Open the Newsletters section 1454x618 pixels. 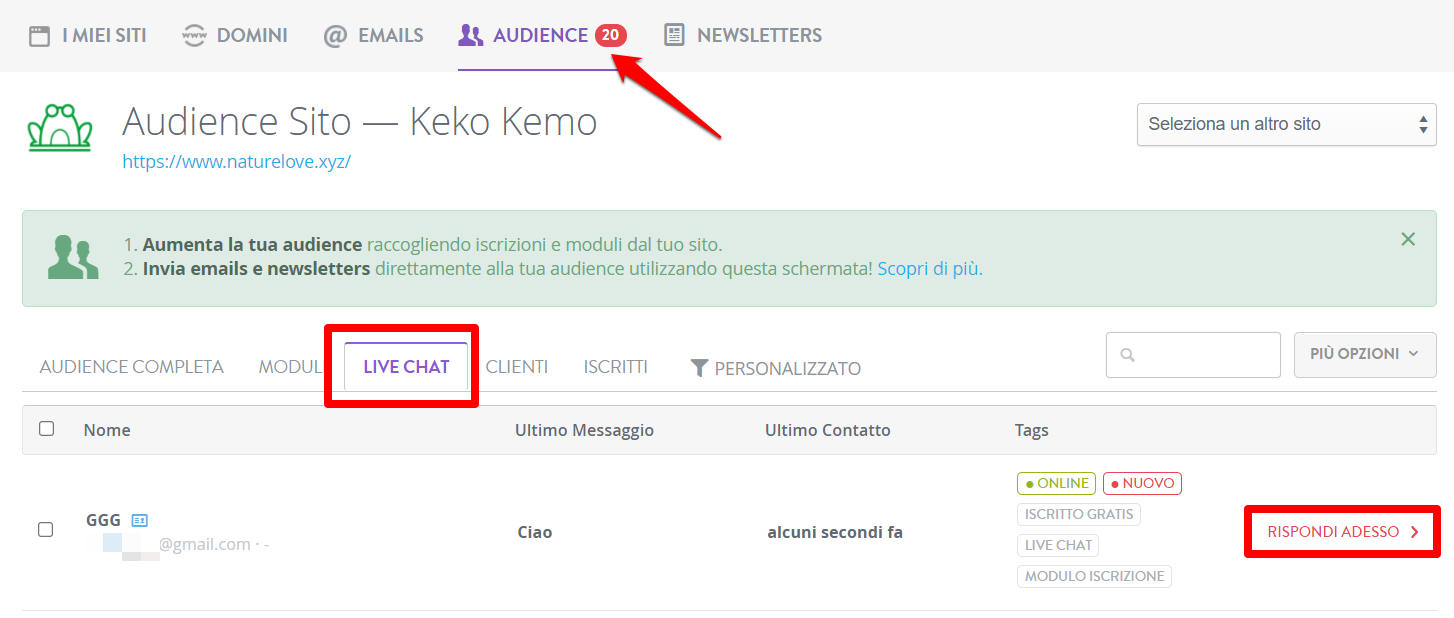coord(743,36)
